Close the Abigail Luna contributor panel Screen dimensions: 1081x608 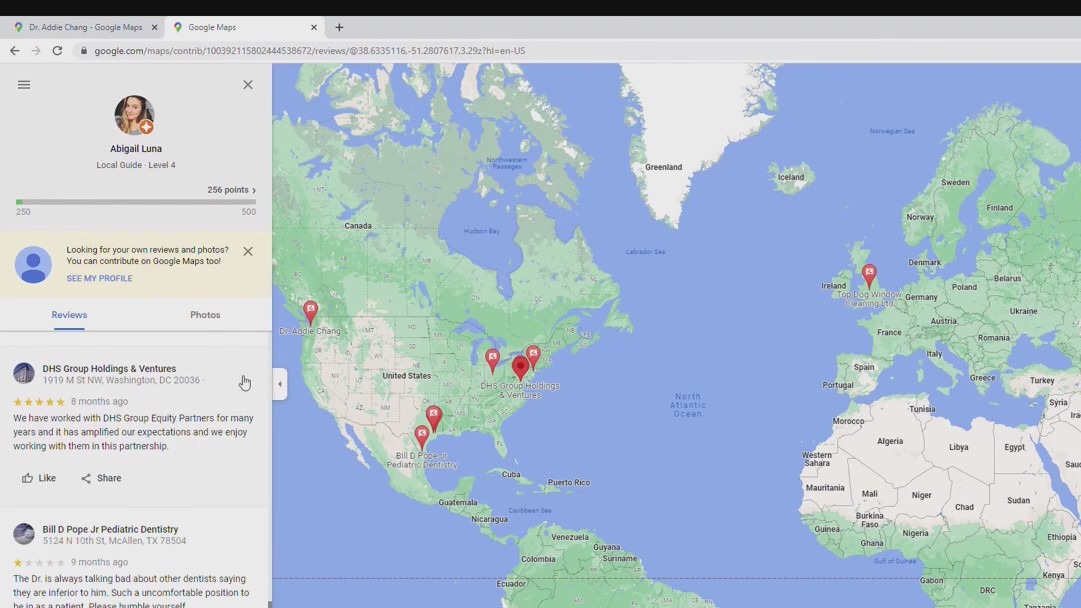click(248, 85)
